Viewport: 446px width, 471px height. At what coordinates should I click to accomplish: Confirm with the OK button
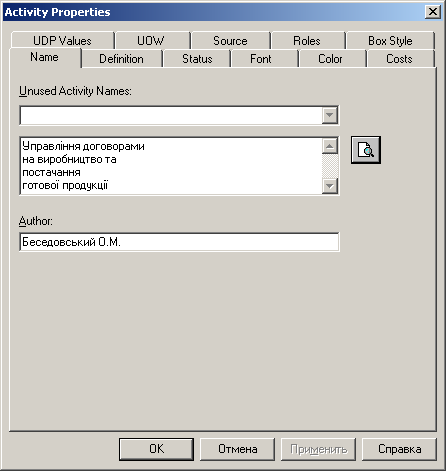(x=156, y=449)
